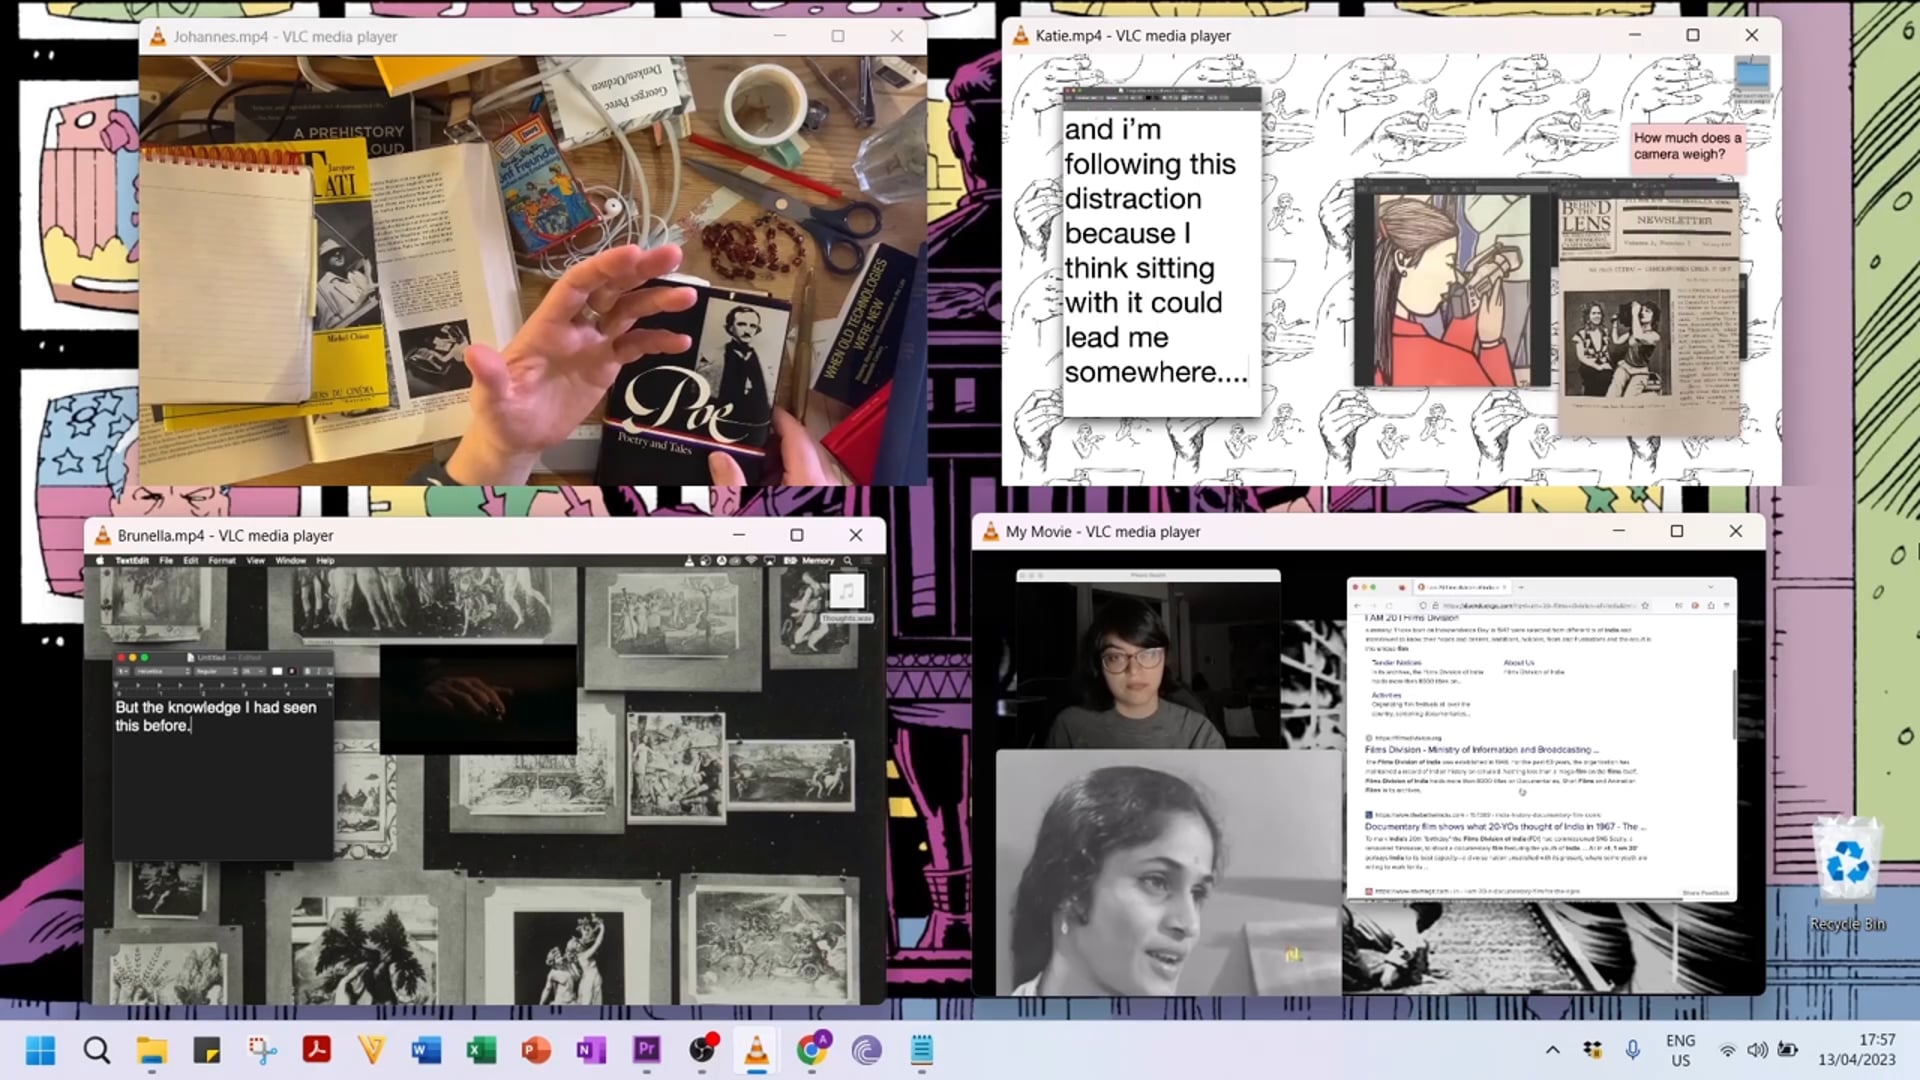Switch to Notepad in the taskbar
1920x1080 pixels.
(921, 1050)
